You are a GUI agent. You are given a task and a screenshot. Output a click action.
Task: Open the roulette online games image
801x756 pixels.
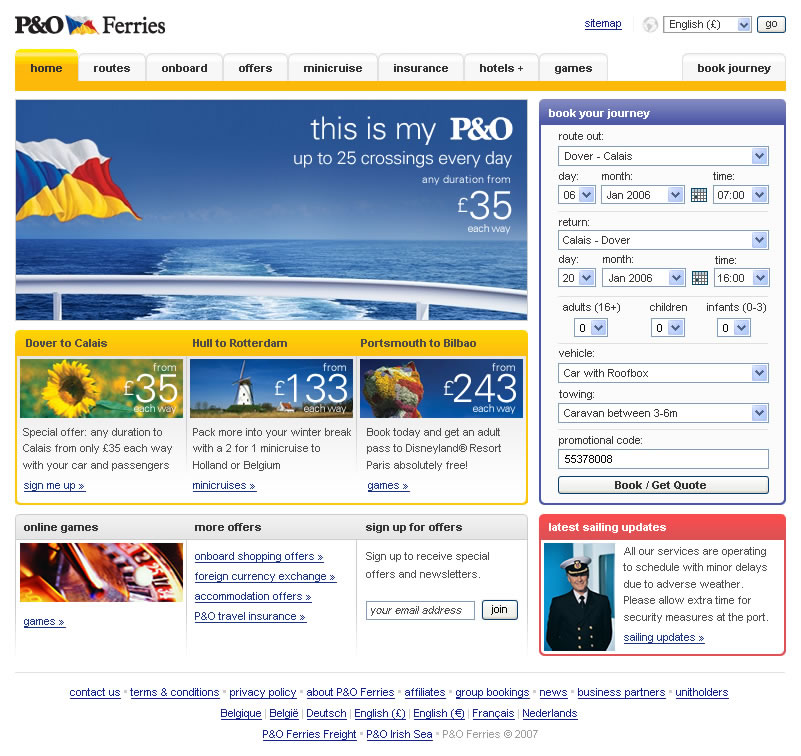click(x=101, y=572)
